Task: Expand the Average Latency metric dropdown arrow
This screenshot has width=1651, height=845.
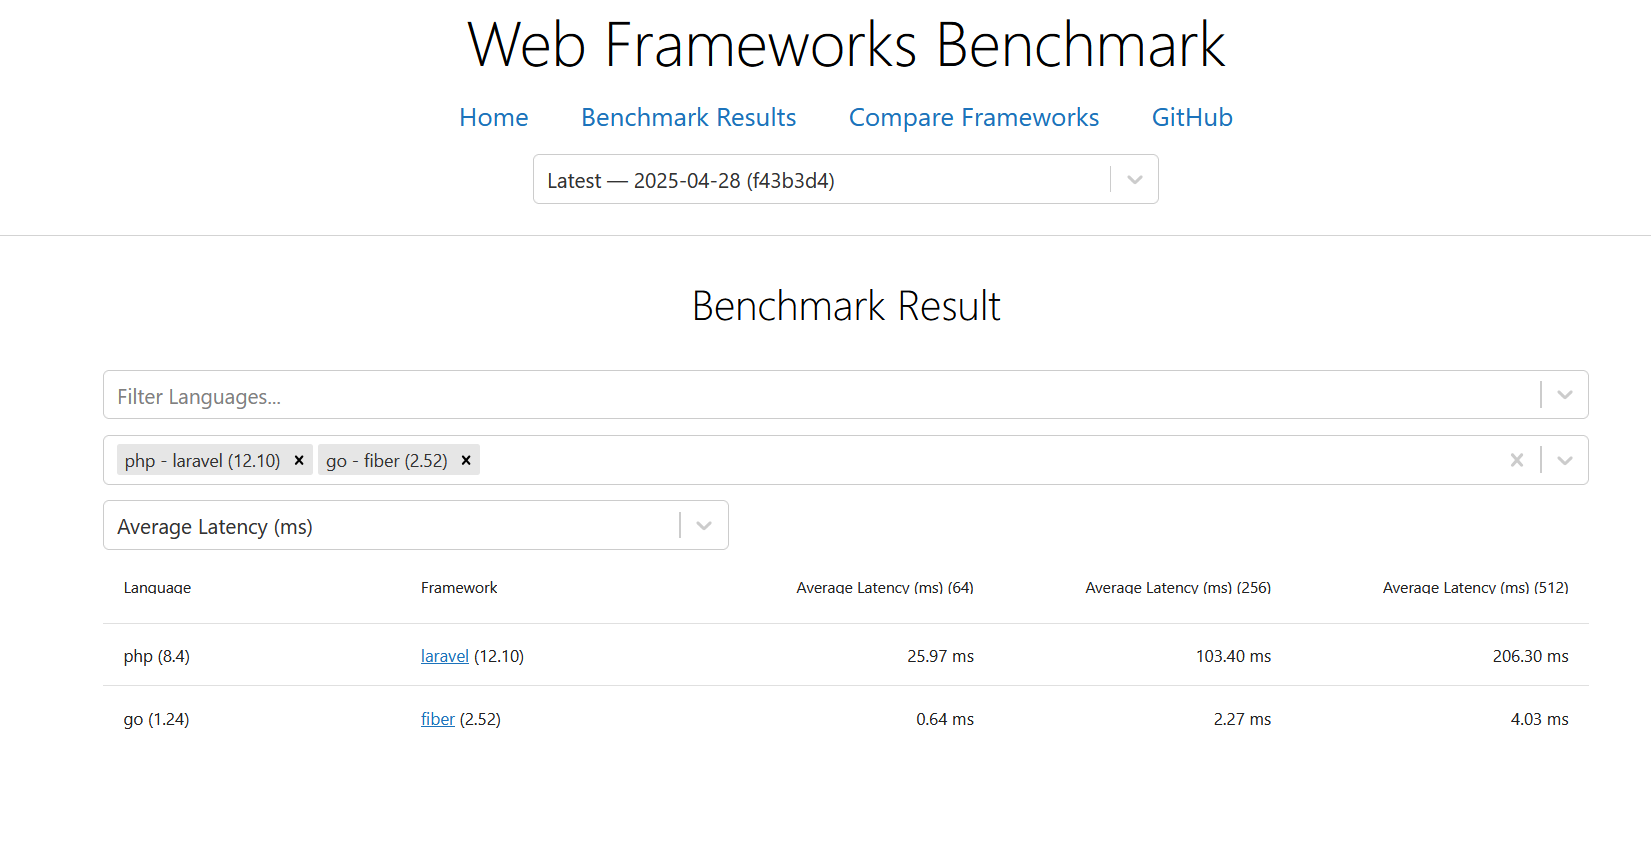Action: pos(704,526)
